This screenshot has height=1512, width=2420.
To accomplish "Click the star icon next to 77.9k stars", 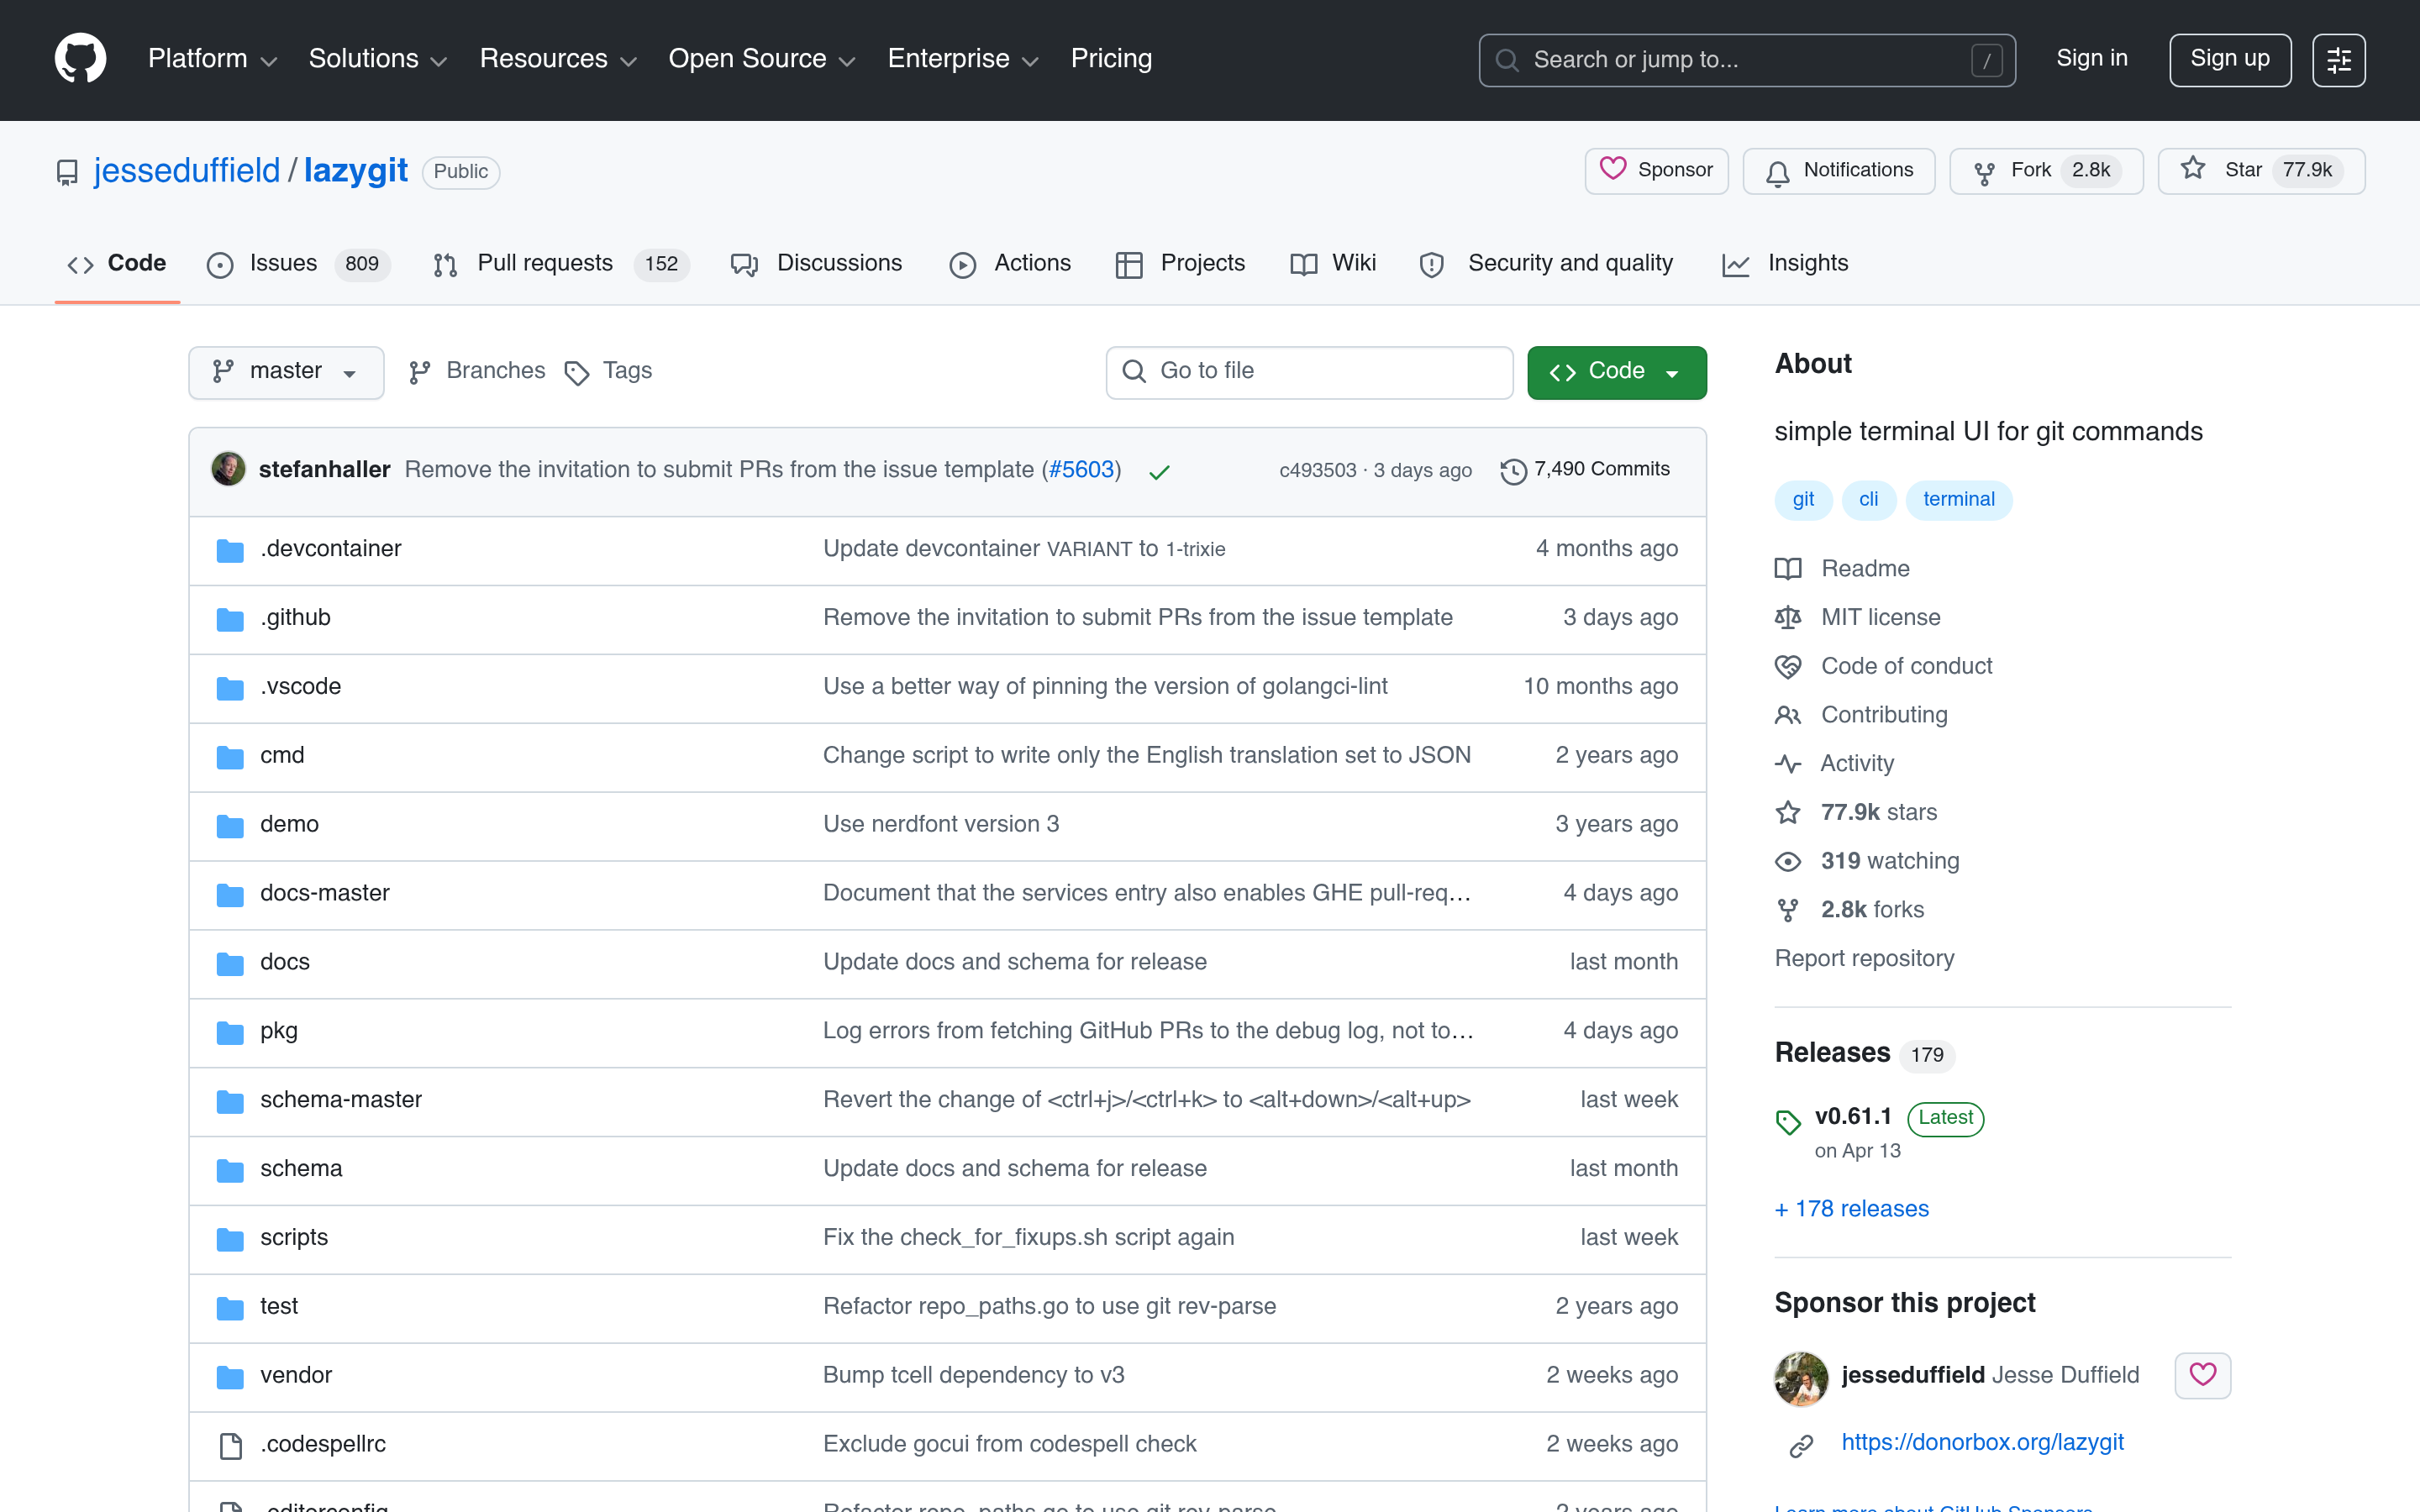I will [x=1788, y=812].
